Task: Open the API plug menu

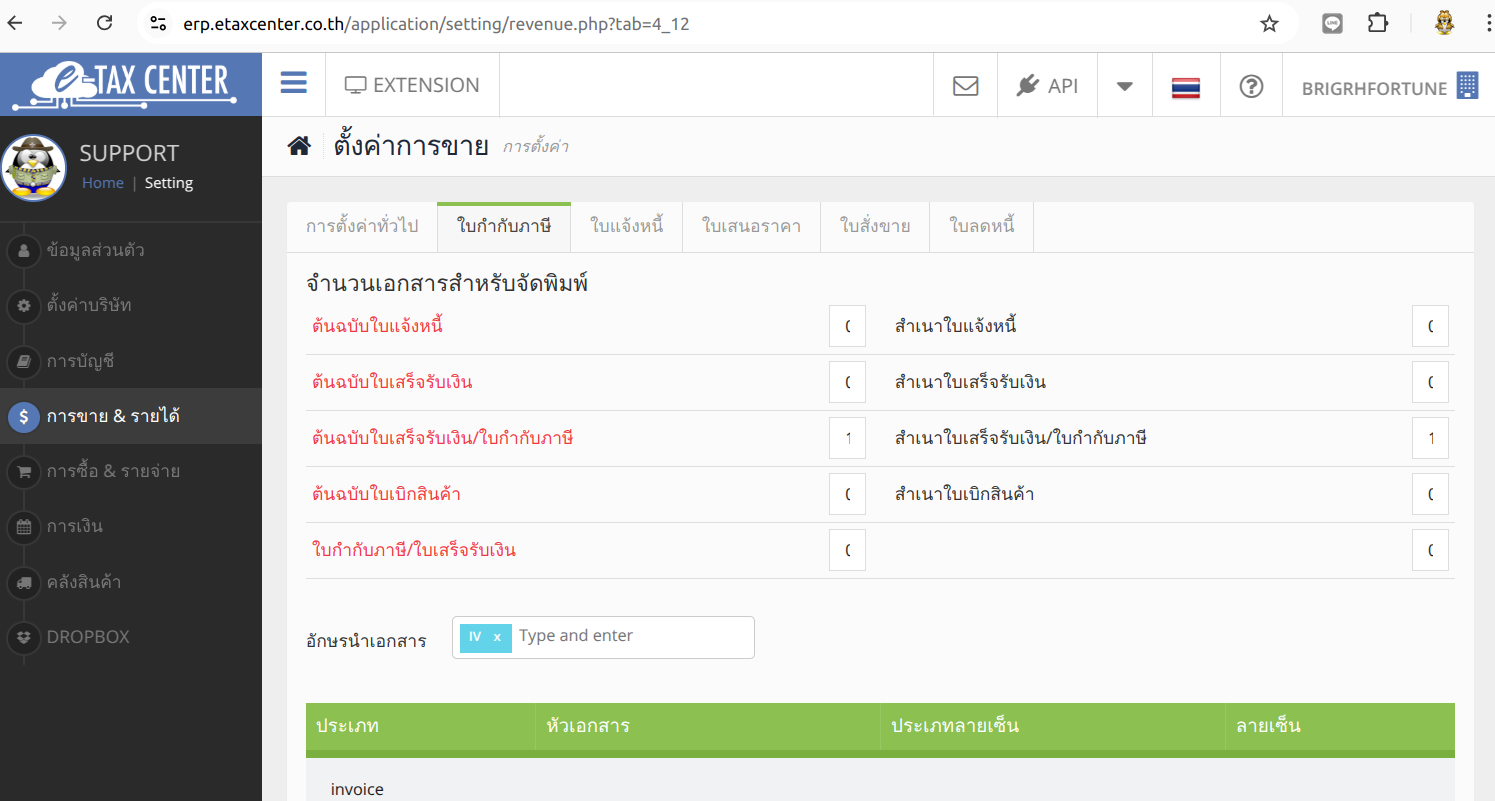Action: pos(1047,86)
